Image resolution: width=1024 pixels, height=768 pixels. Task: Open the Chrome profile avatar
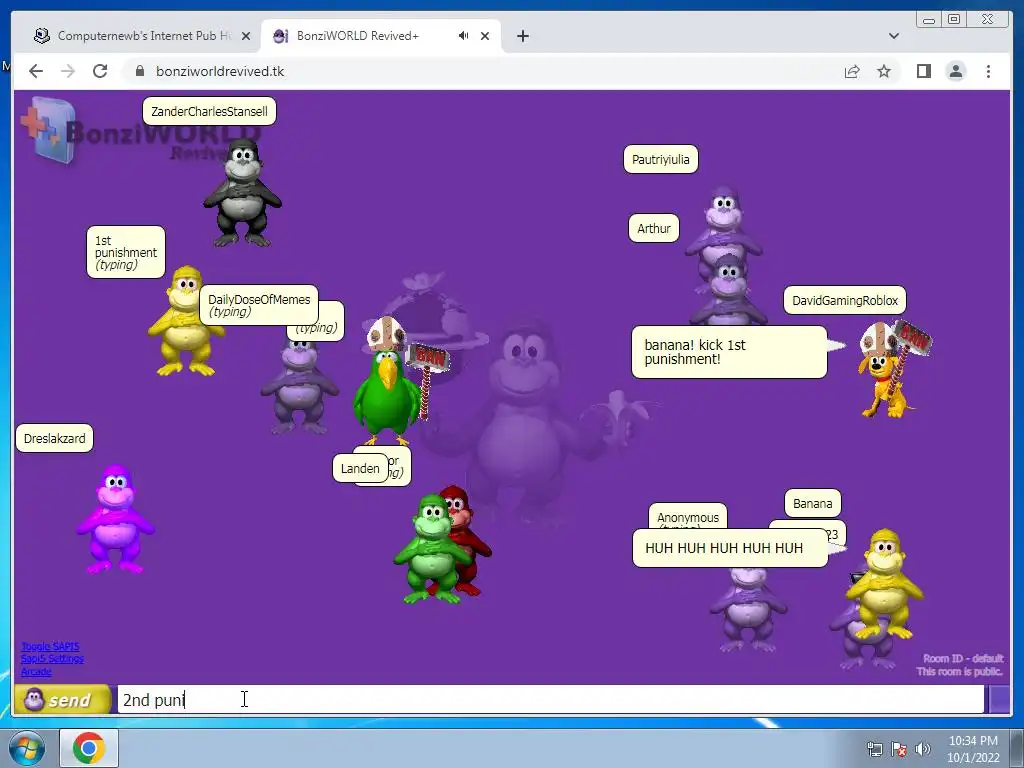tap(955, 71)
